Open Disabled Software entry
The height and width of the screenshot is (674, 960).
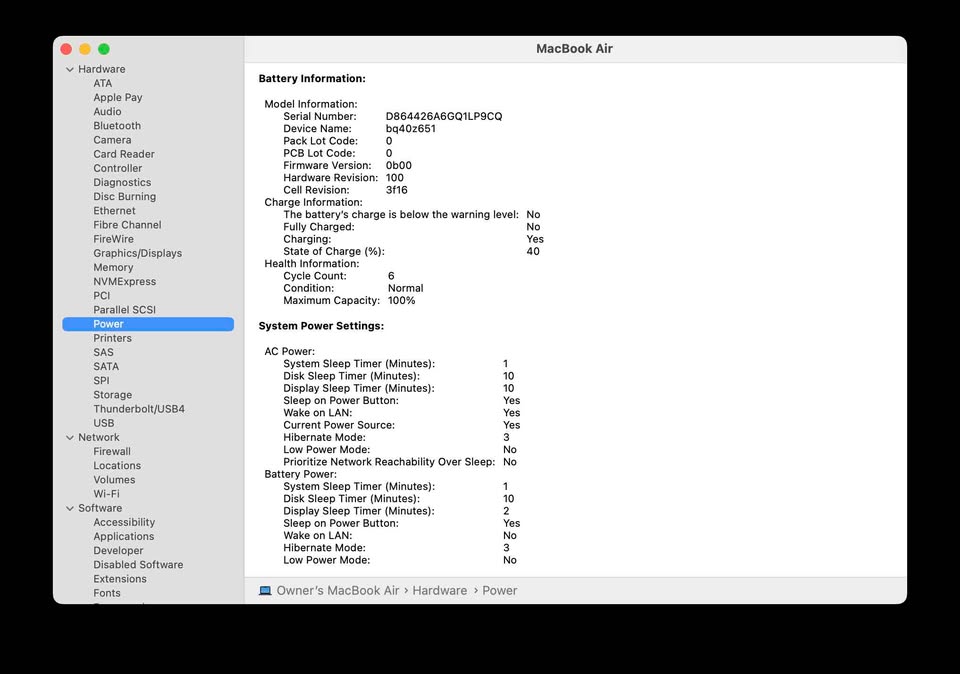click(x=138, y=565)
